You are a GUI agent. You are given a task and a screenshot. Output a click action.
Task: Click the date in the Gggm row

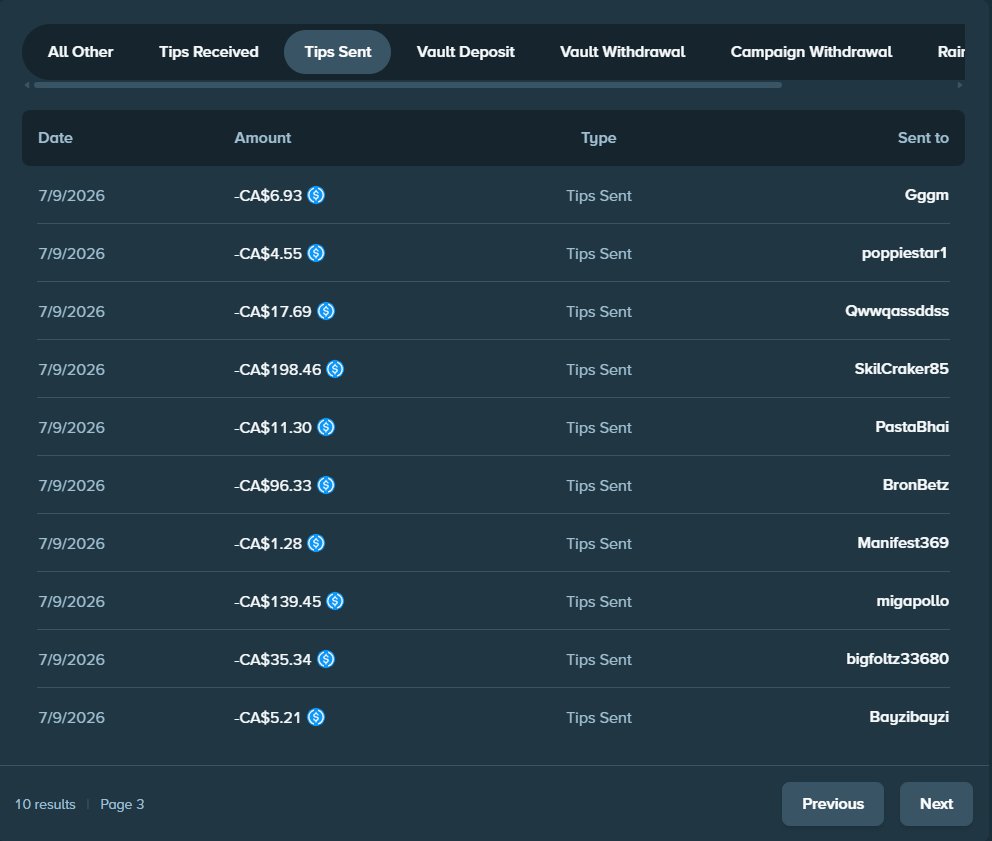pyautogui.click(x=71, y=196)
